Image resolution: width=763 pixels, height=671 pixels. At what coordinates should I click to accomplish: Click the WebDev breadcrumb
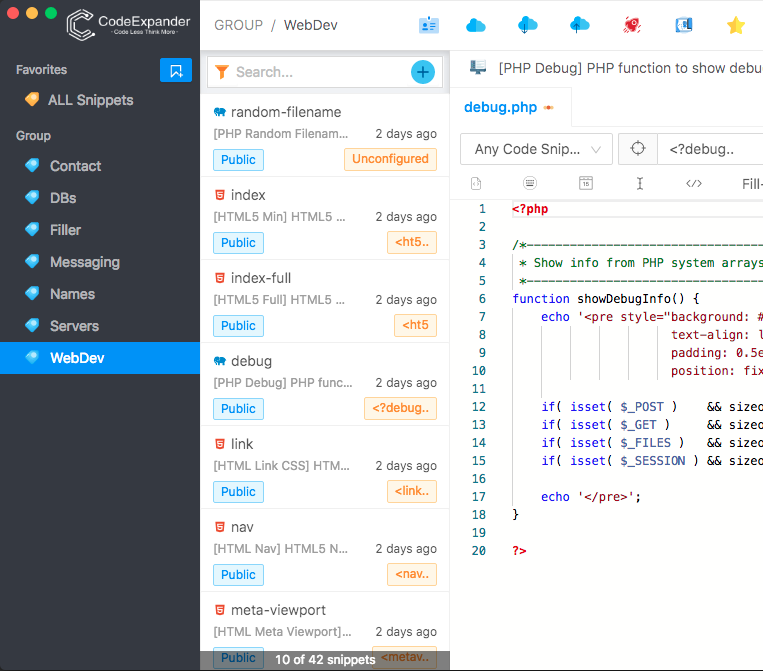pyautogui.click(x=310, y=25)
